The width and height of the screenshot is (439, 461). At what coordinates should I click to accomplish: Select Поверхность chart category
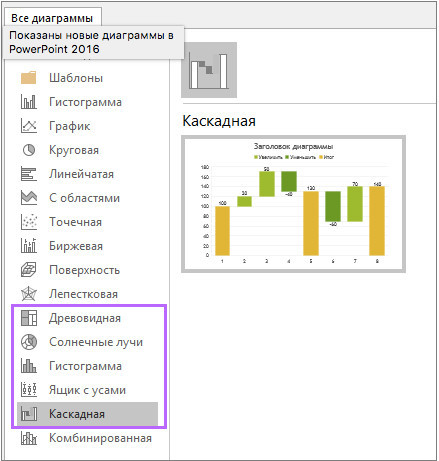pyautogui.click(x=84, y=270)
